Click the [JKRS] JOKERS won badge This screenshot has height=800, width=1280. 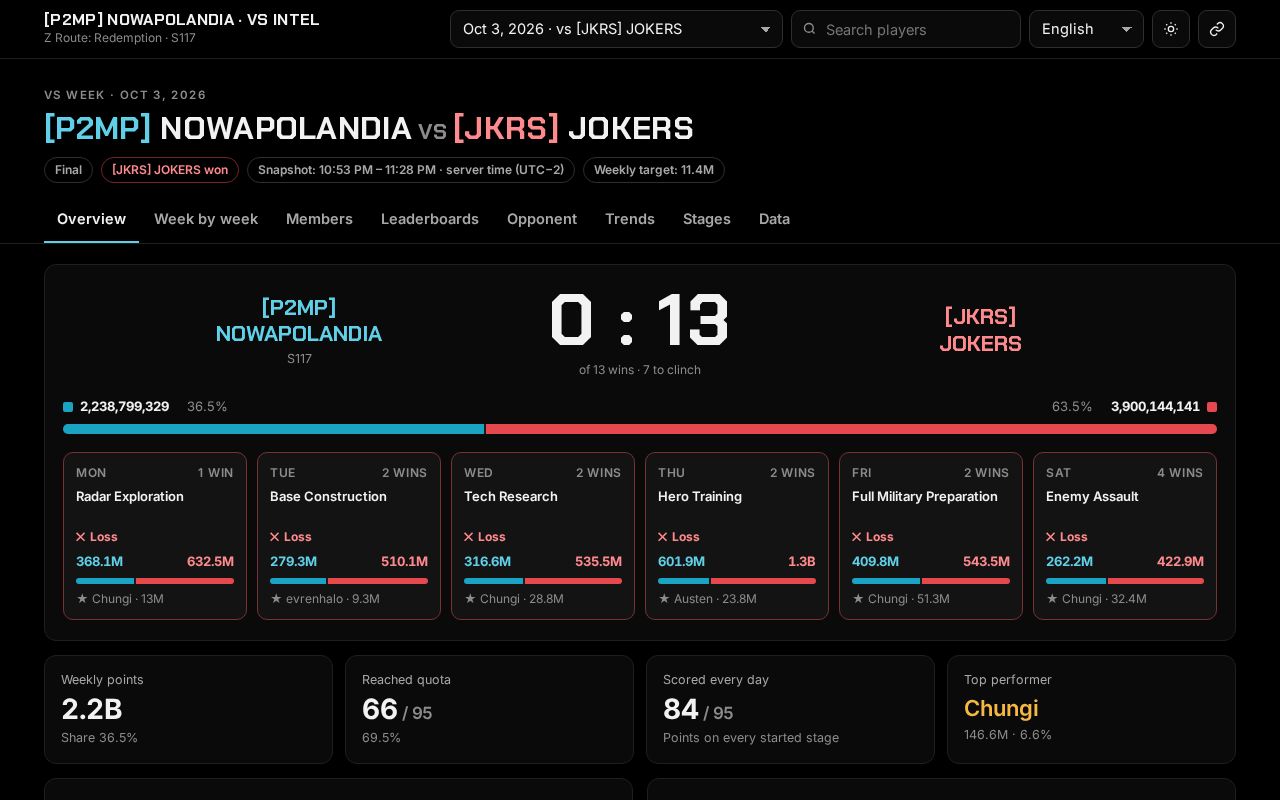(x=170, y=170)
